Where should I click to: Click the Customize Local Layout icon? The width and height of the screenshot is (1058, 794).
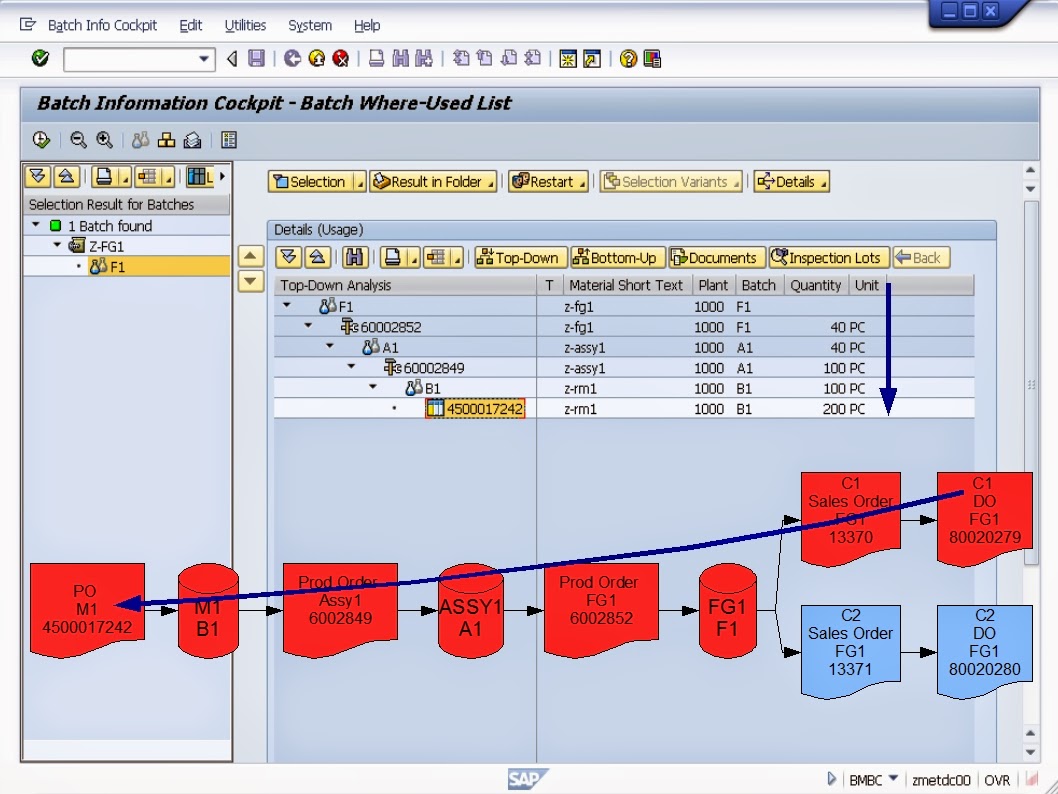(652, 59)
